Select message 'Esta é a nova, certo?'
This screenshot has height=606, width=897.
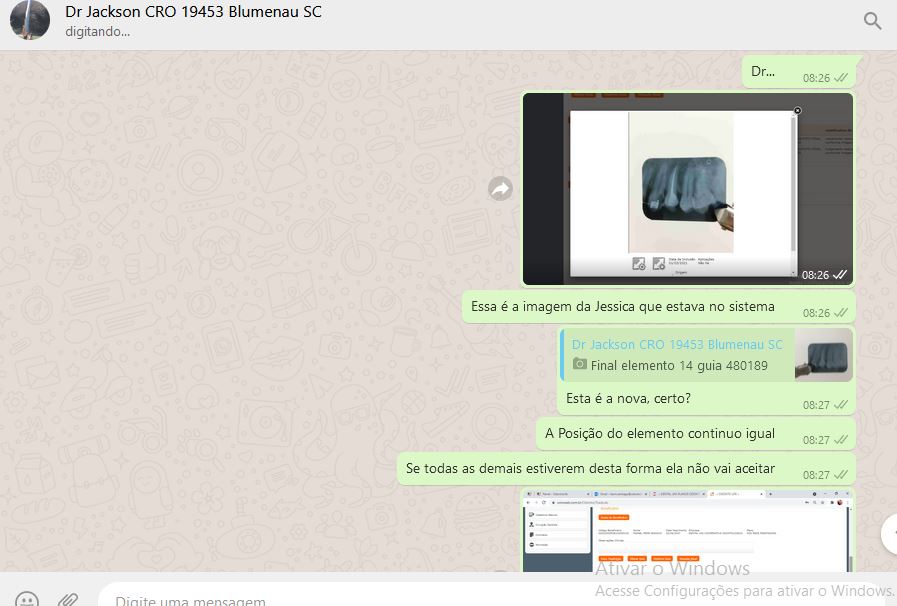[628, 398]
